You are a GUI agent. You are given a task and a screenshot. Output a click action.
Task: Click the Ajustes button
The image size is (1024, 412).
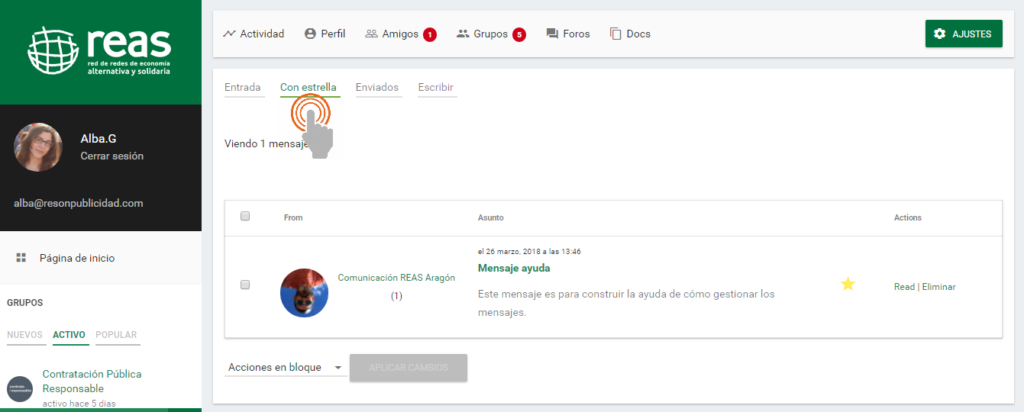[963, 34]
